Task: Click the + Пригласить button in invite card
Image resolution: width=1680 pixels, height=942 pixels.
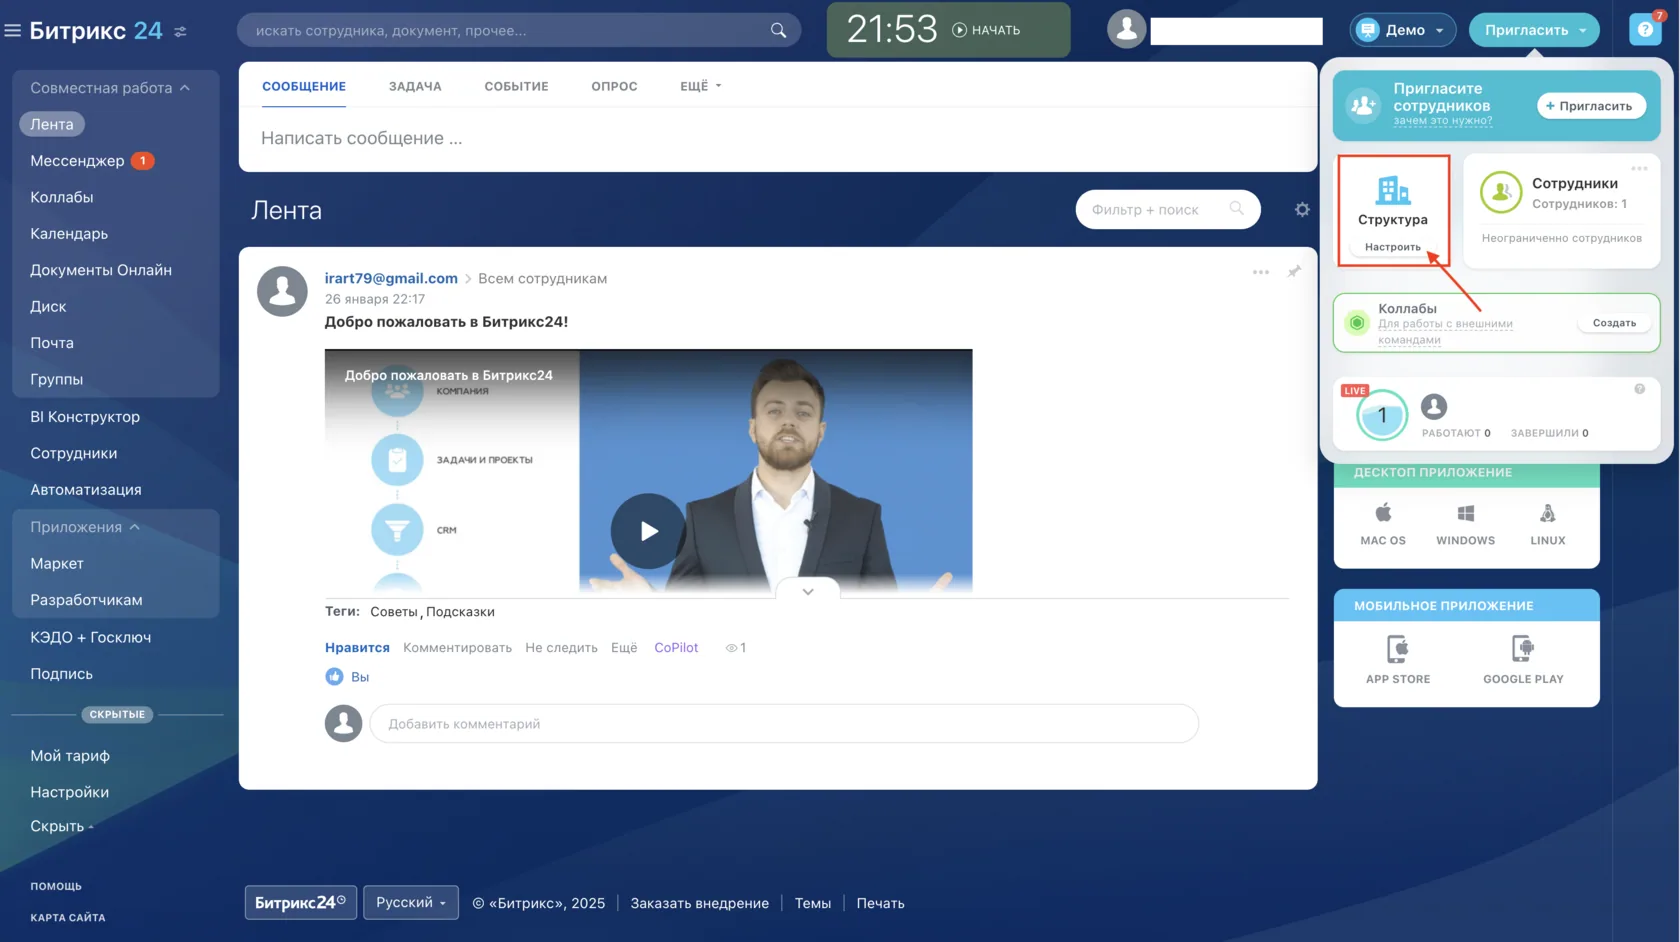Action: (x=1590, y=106)
